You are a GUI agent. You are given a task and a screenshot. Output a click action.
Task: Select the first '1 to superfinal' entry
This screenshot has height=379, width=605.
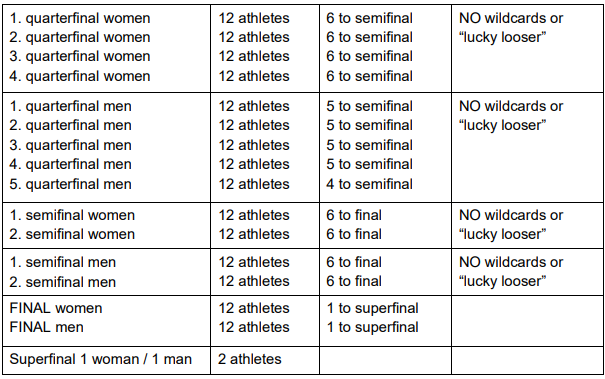click(372, 308)
